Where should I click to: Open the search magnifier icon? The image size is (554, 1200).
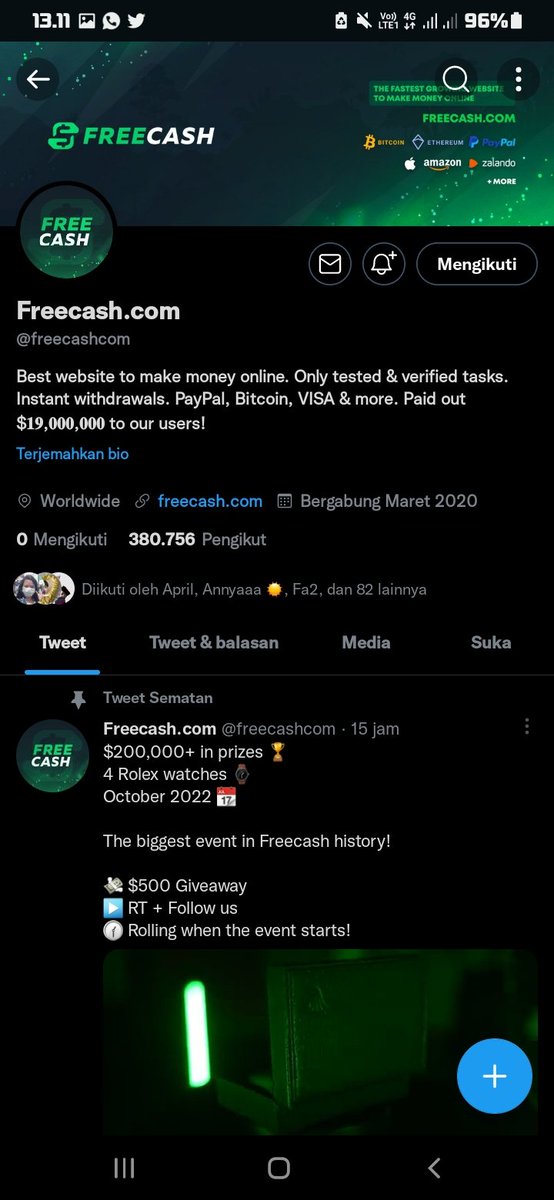click(455, 80)
